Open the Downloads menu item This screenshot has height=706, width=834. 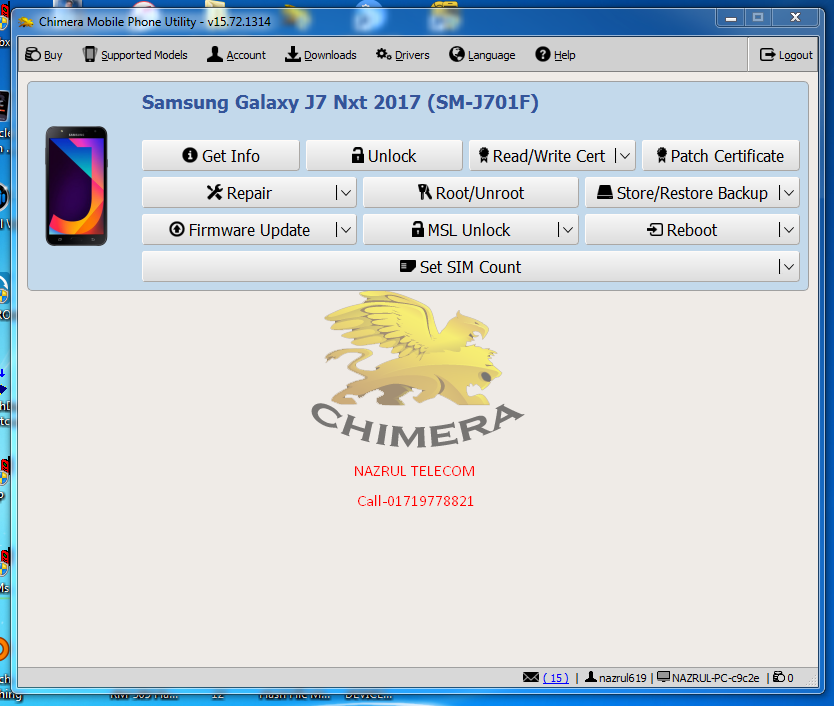tap(320, 55)
